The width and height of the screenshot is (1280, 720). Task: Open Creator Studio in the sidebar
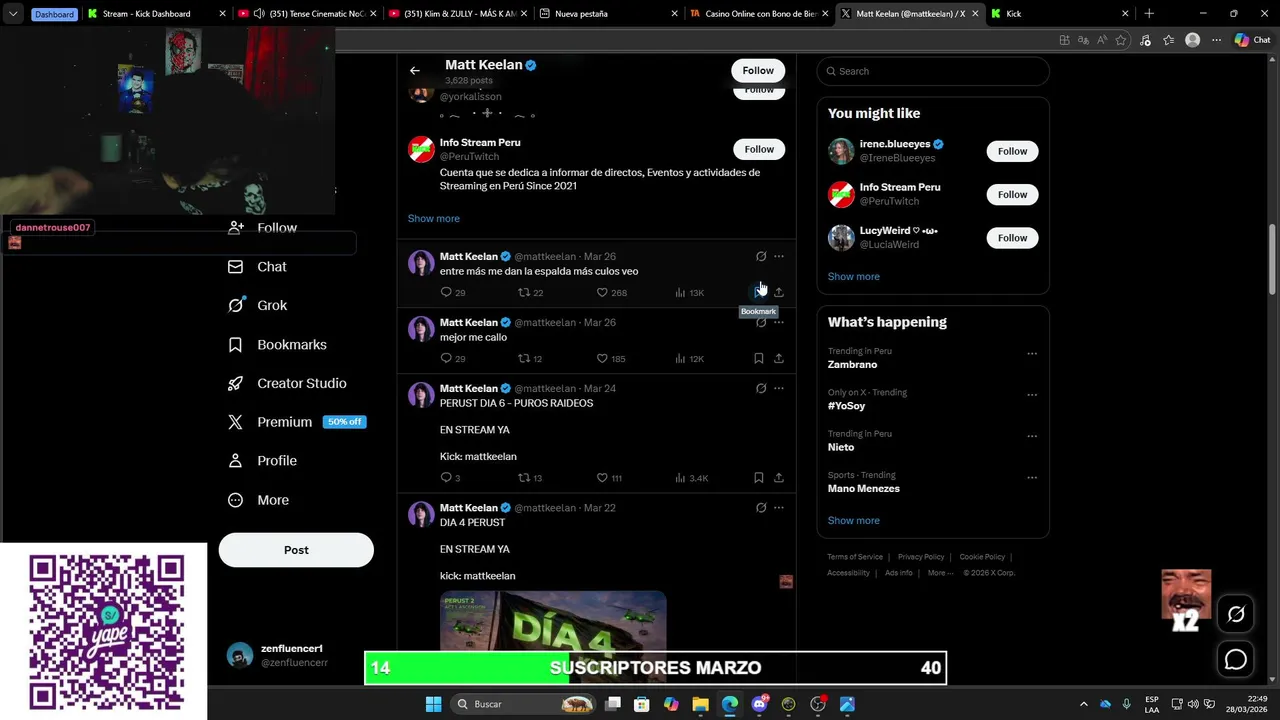click(x=287, y=383)
